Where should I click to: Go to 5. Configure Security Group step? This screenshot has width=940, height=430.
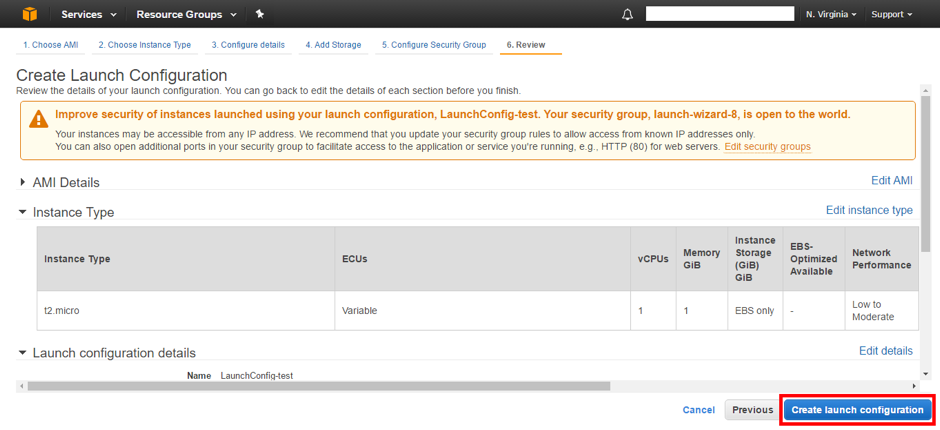pyautogui.click(x=433, y=45)
